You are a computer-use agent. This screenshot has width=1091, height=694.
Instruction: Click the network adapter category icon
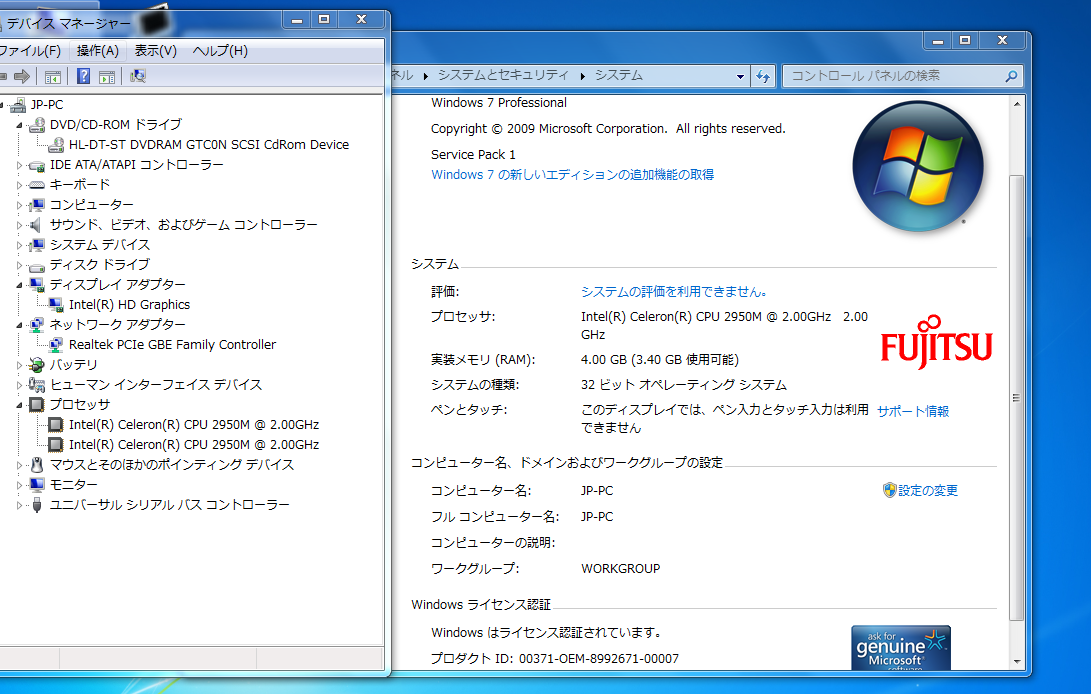37,324
